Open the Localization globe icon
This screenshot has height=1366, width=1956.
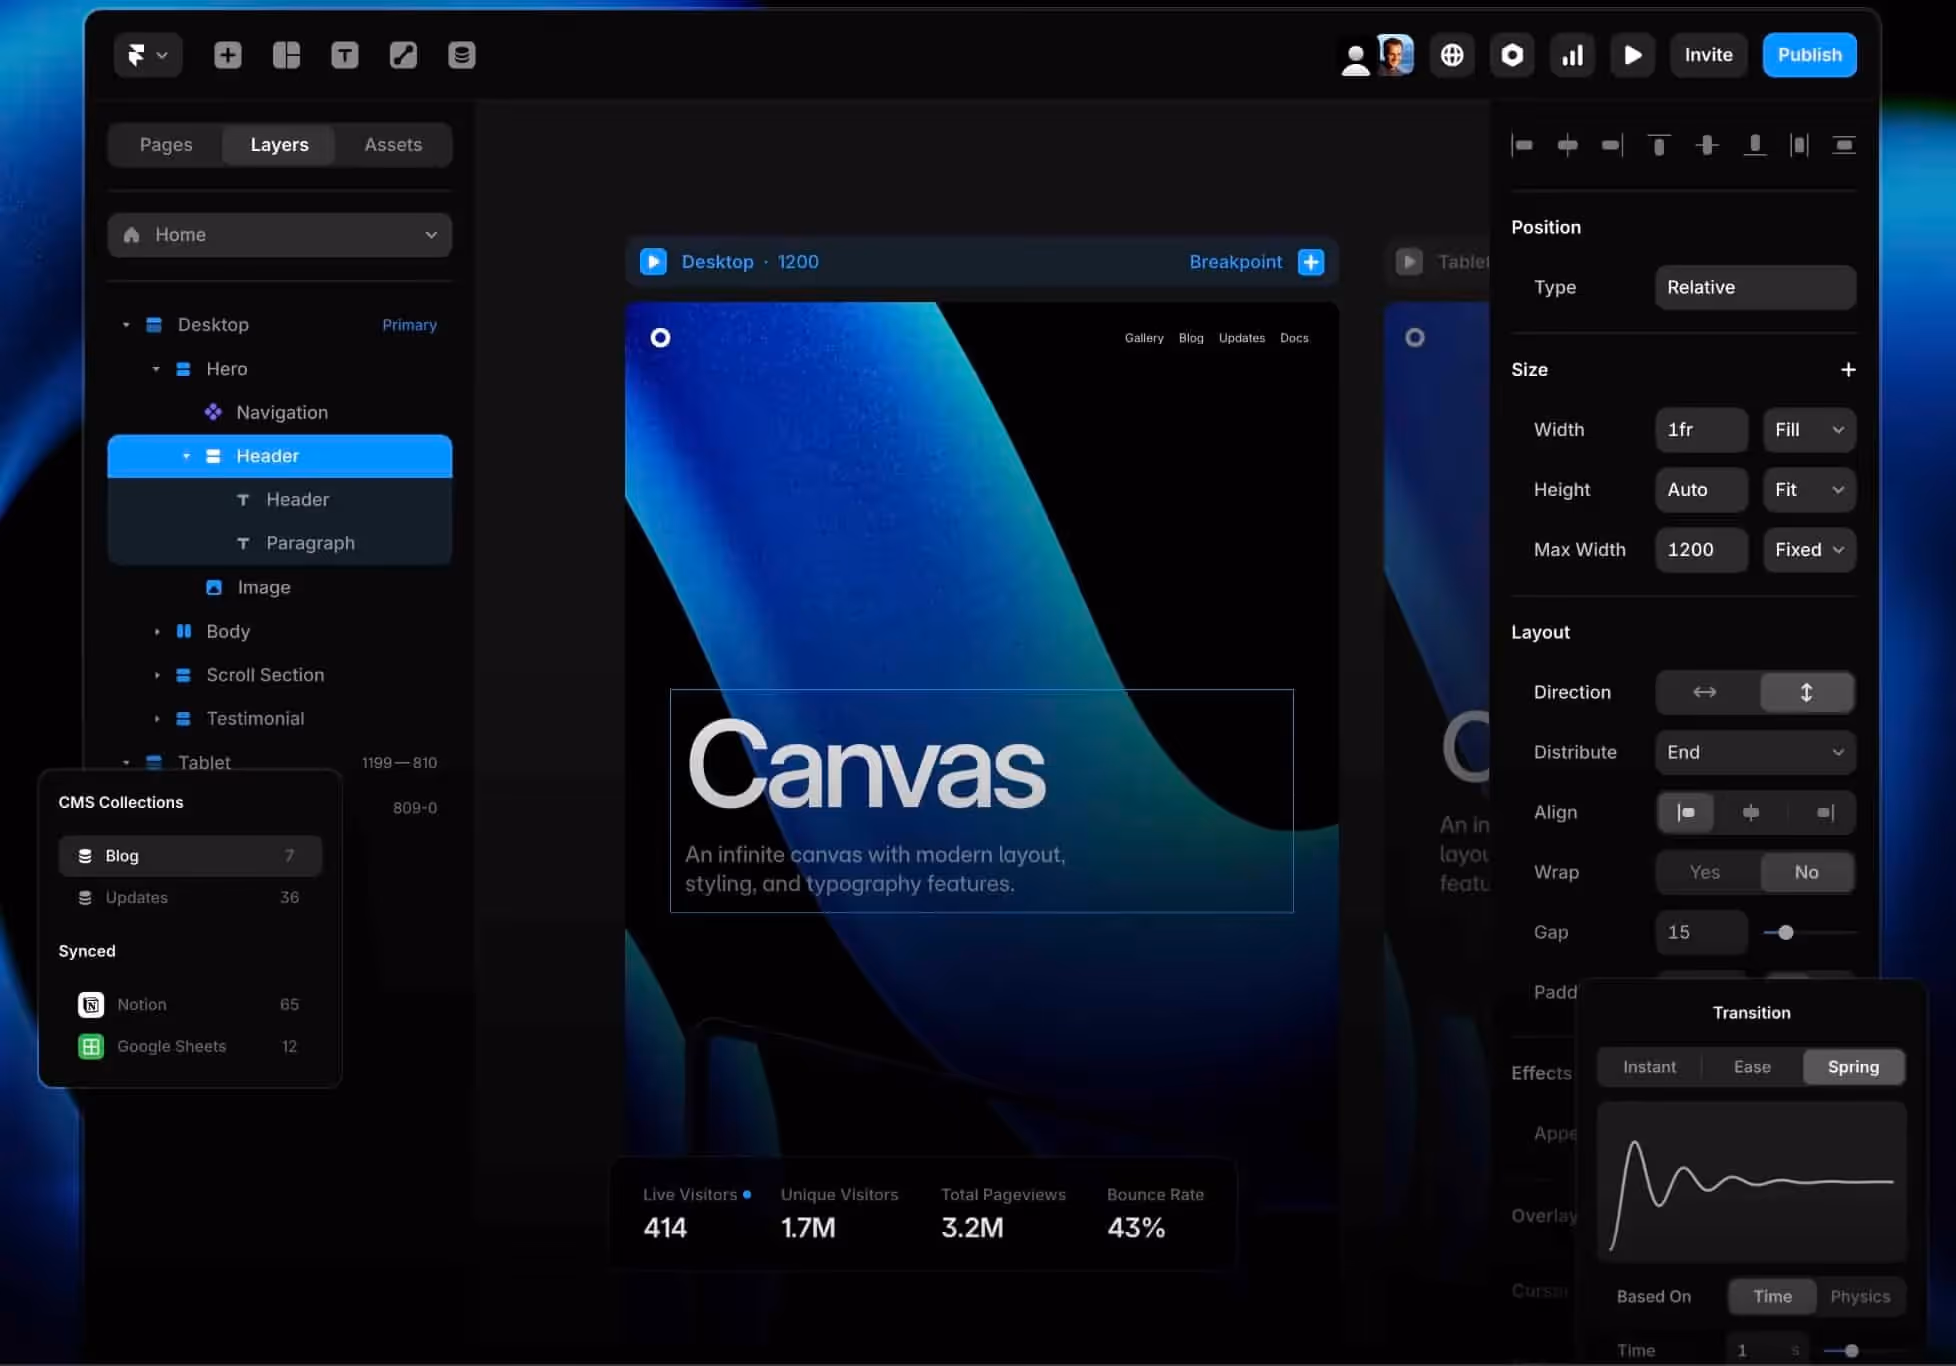click(1452, 55)
